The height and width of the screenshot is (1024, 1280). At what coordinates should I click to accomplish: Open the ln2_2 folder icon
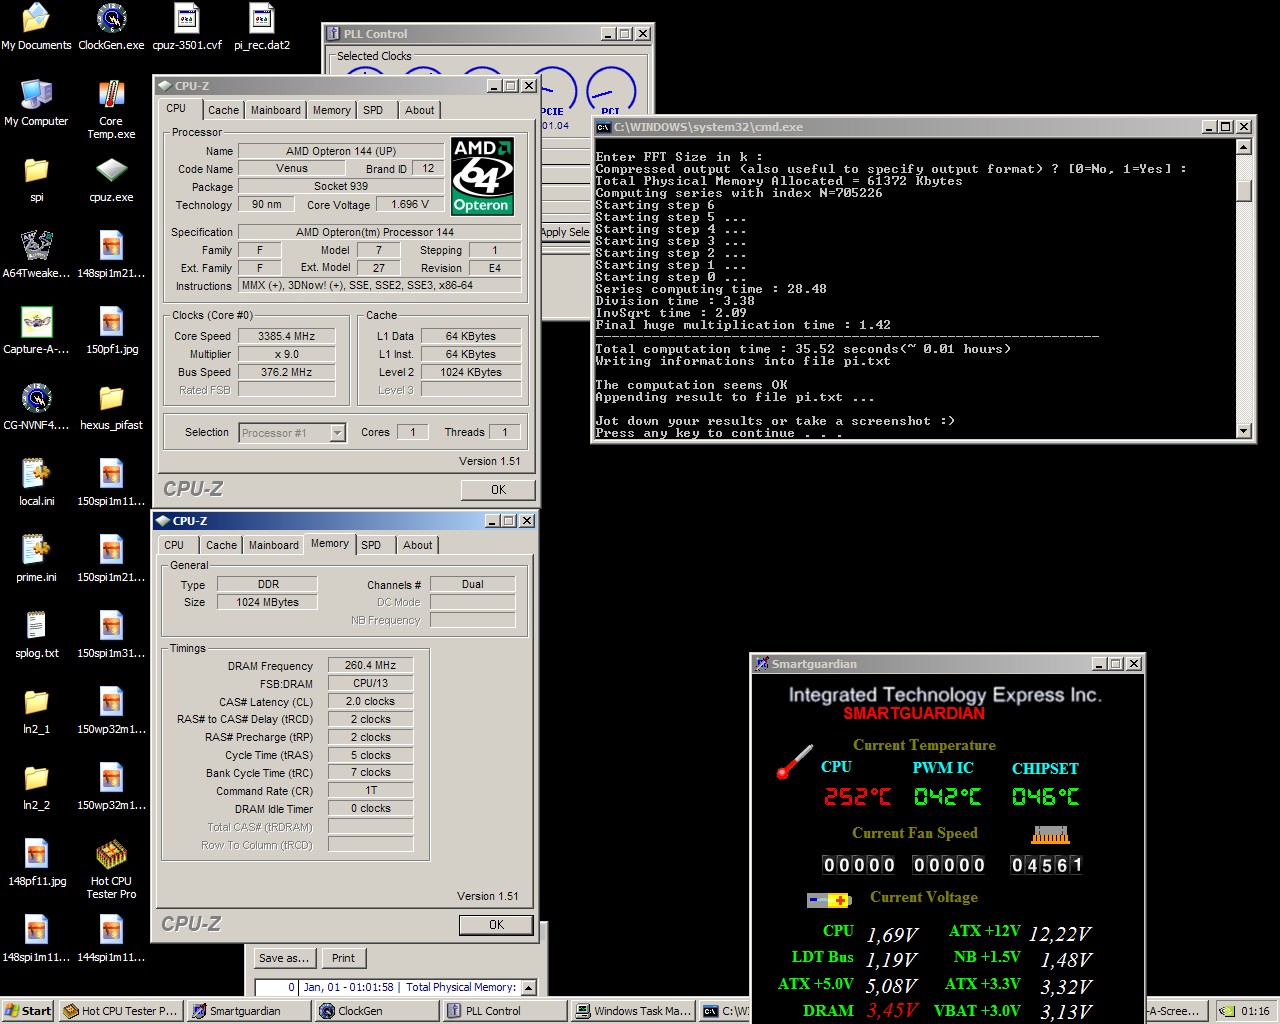(36, 787)
